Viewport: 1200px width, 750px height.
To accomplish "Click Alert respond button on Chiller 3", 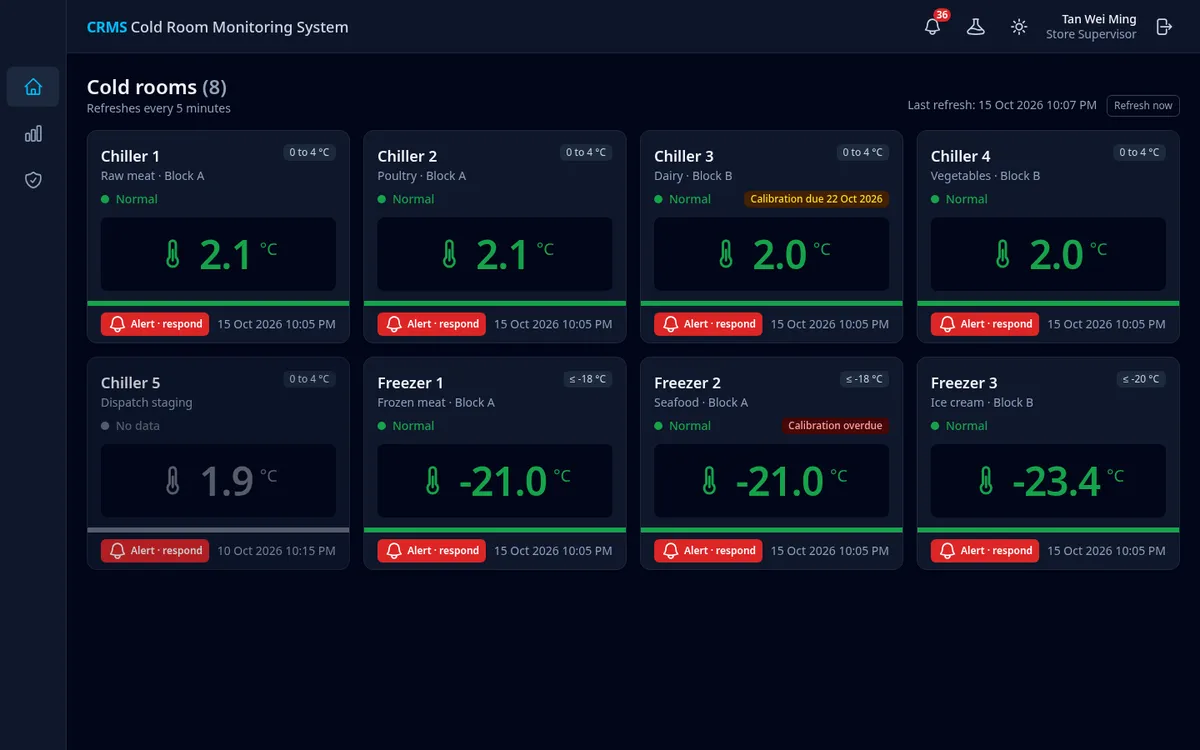I will (708, 324).
